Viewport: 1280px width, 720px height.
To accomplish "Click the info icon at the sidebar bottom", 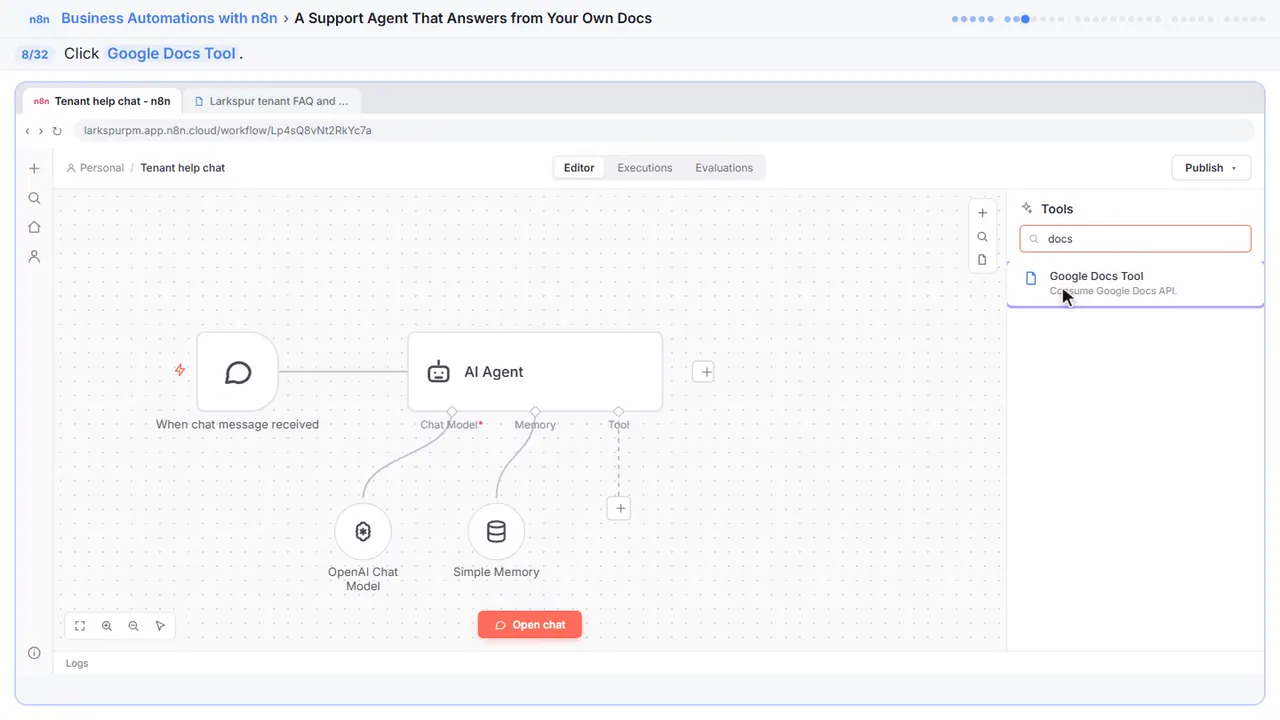I will click(x=34, y=653).
